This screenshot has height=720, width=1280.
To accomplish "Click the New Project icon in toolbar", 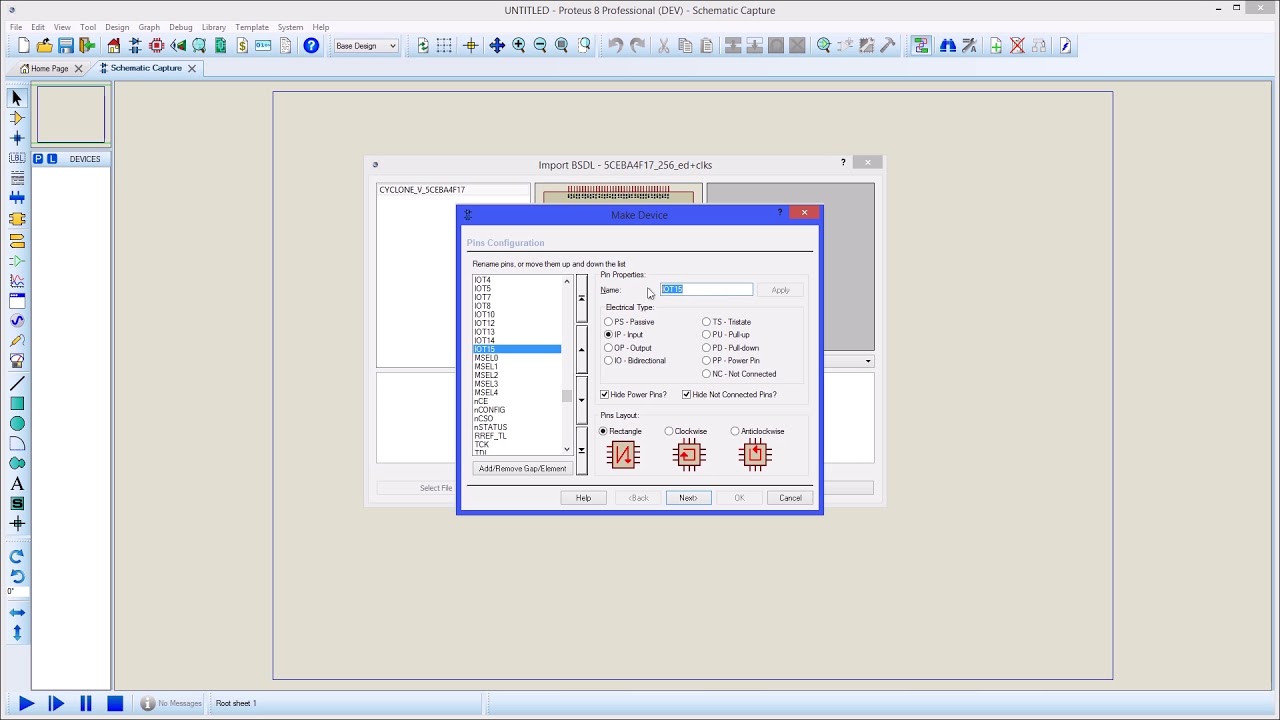I will tap(24, 46).
